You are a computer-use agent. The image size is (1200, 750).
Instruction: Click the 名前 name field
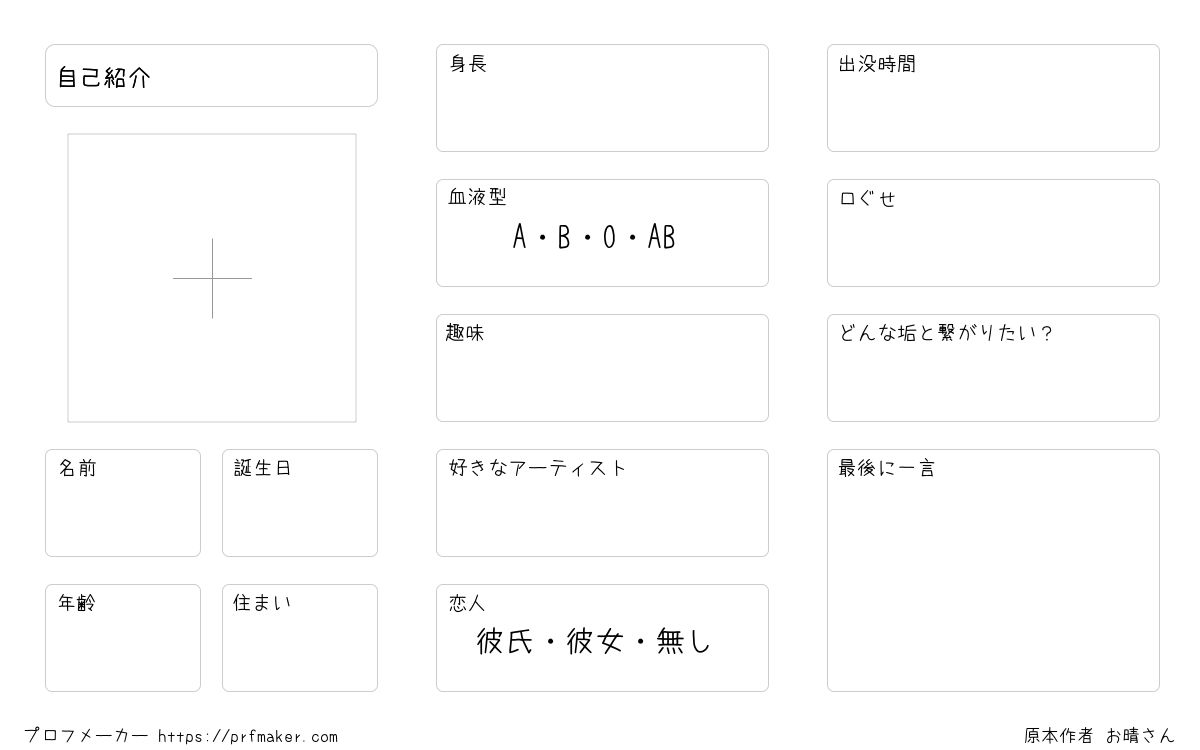click(123, 503)
